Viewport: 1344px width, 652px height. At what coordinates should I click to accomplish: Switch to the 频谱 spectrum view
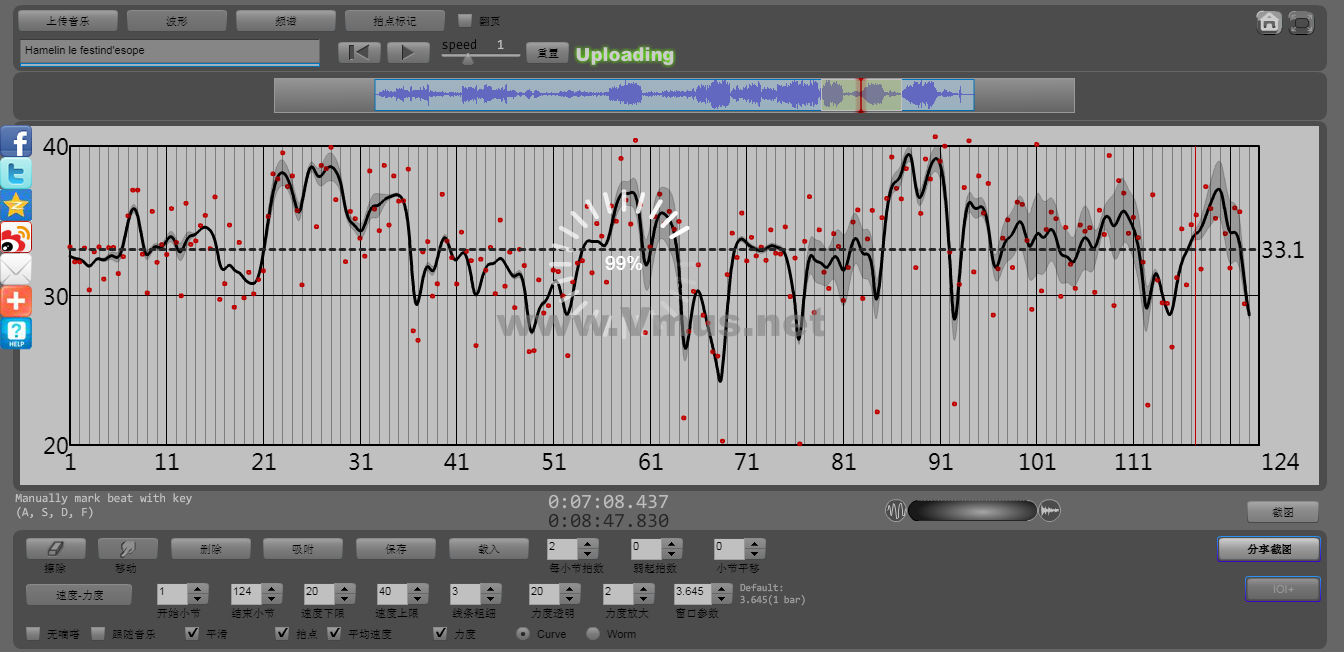click(285, 20)
